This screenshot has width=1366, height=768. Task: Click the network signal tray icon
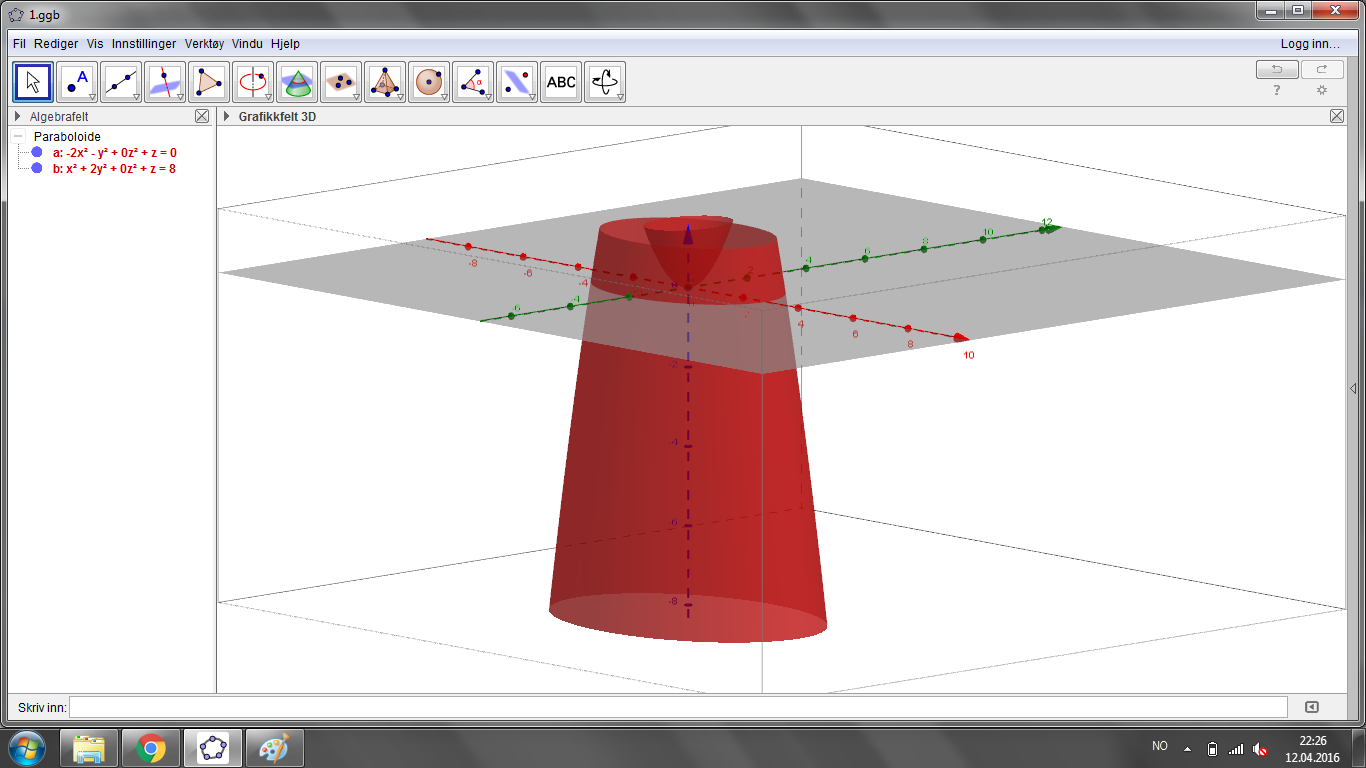[1236, 748]
